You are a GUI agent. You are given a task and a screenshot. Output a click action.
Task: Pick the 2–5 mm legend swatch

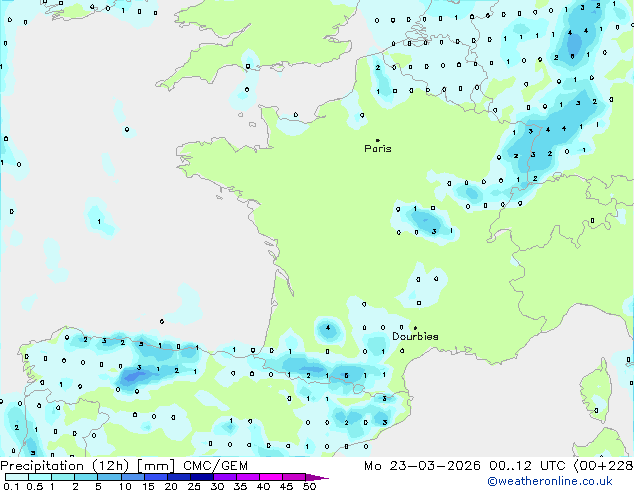(x=86, y=477)
